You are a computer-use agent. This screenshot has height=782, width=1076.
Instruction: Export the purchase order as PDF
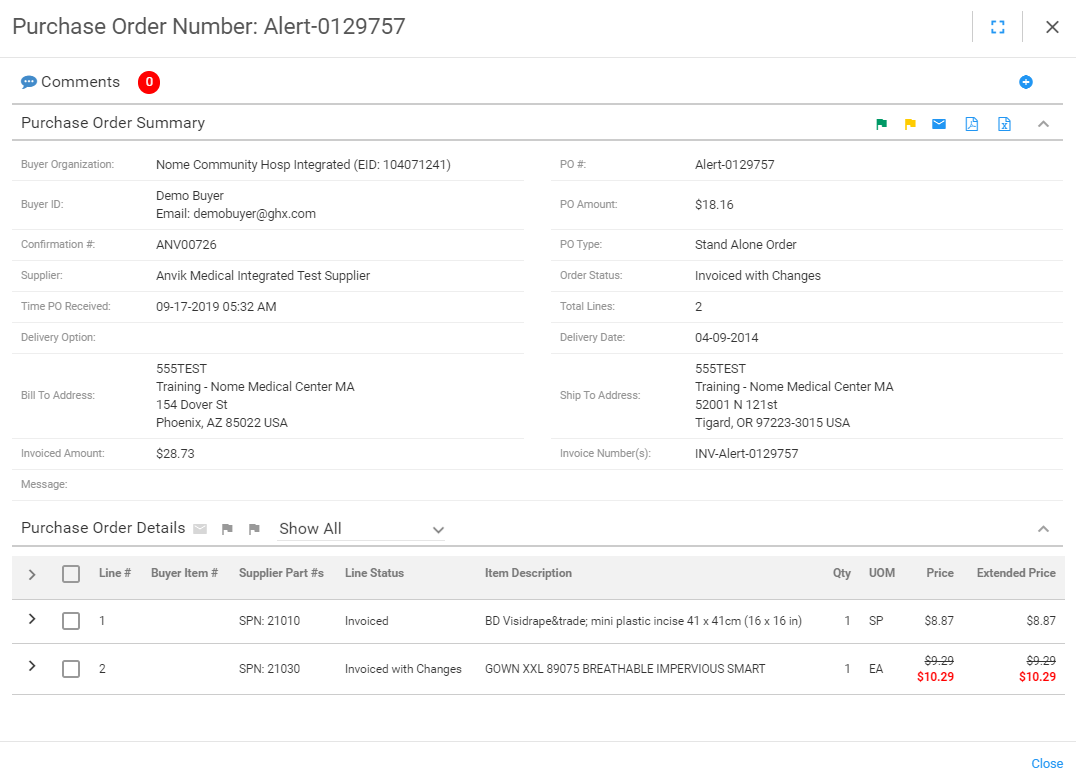971,124
